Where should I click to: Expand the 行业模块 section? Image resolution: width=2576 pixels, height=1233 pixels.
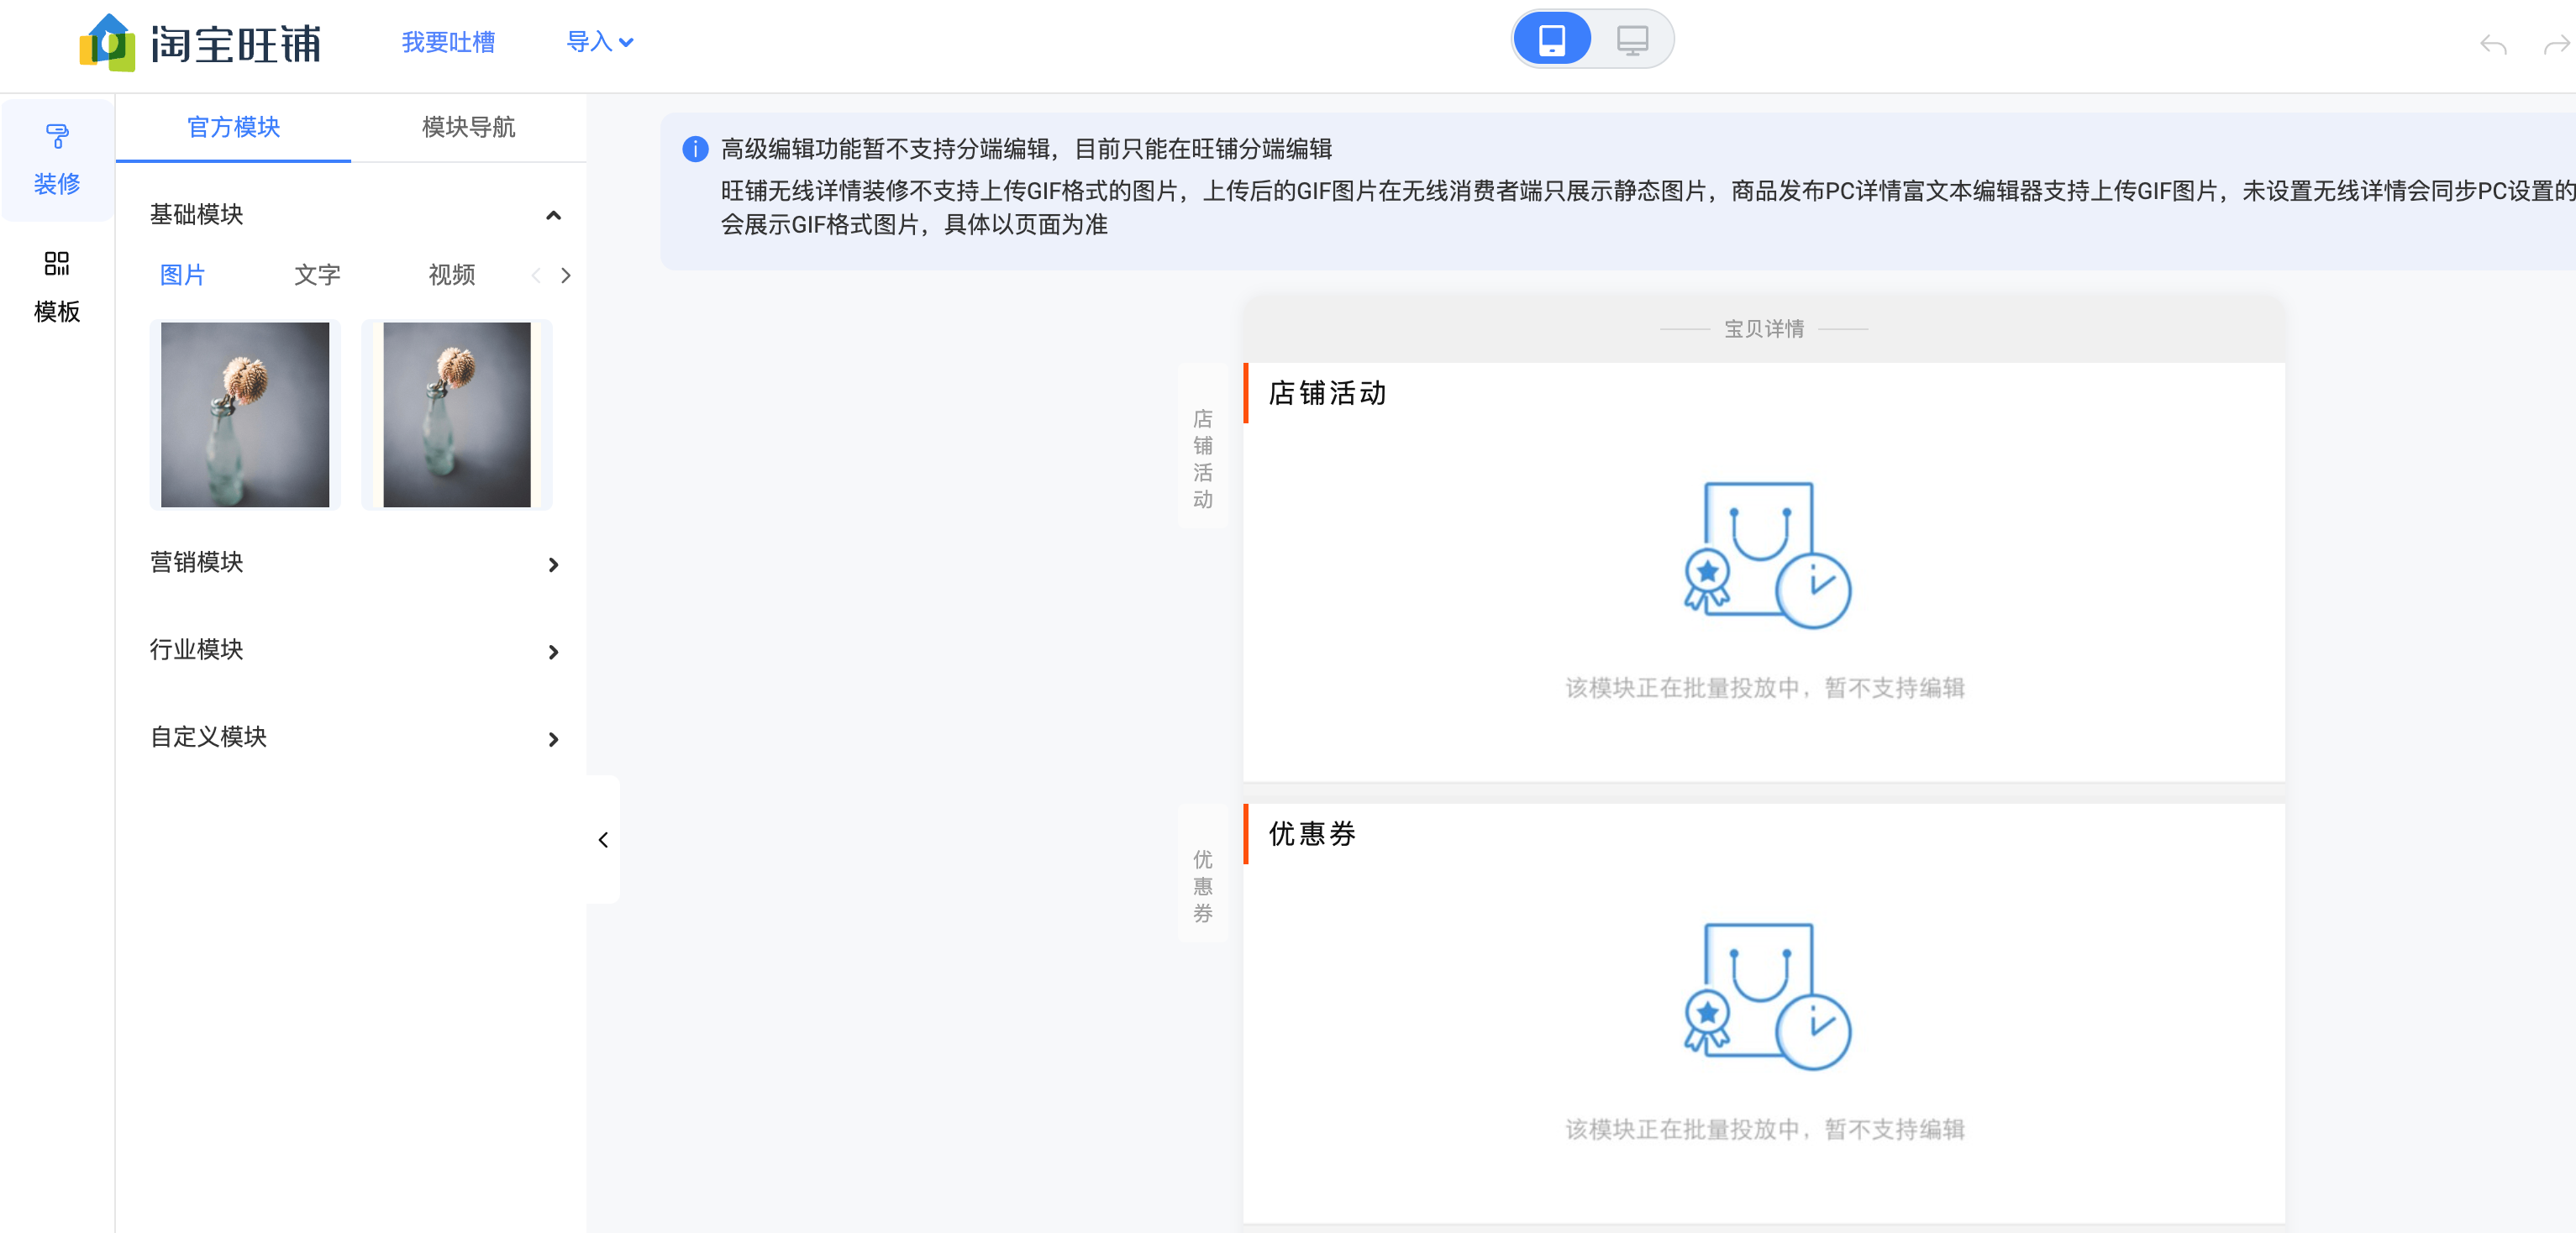click(x=355, y=650)
